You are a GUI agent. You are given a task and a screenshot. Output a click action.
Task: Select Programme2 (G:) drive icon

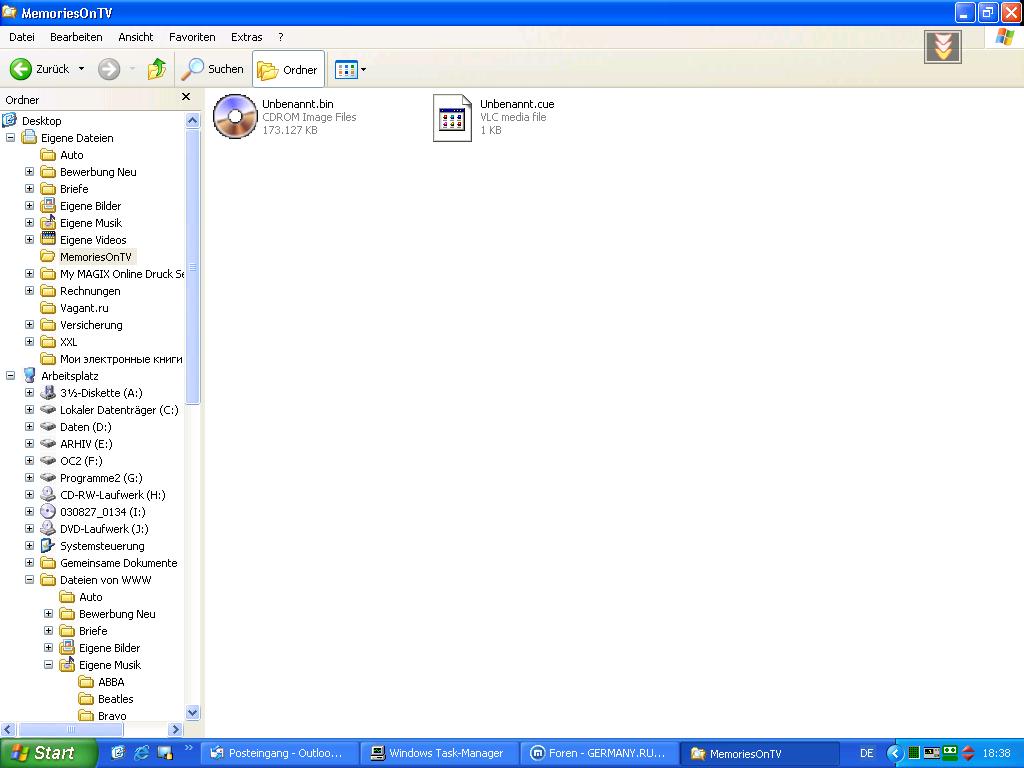48,477
